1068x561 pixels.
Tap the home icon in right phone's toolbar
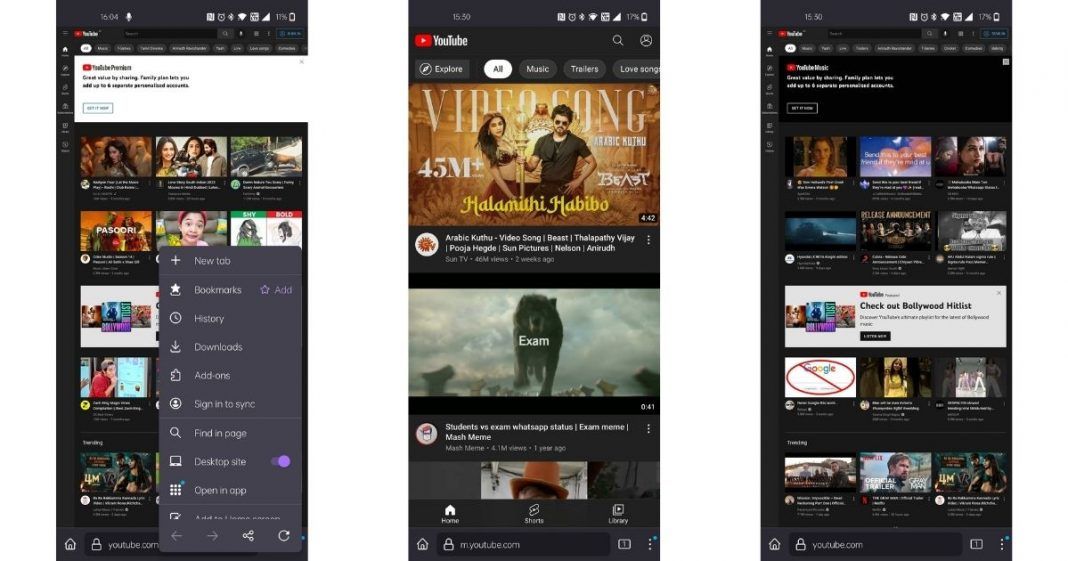point(774,544)
